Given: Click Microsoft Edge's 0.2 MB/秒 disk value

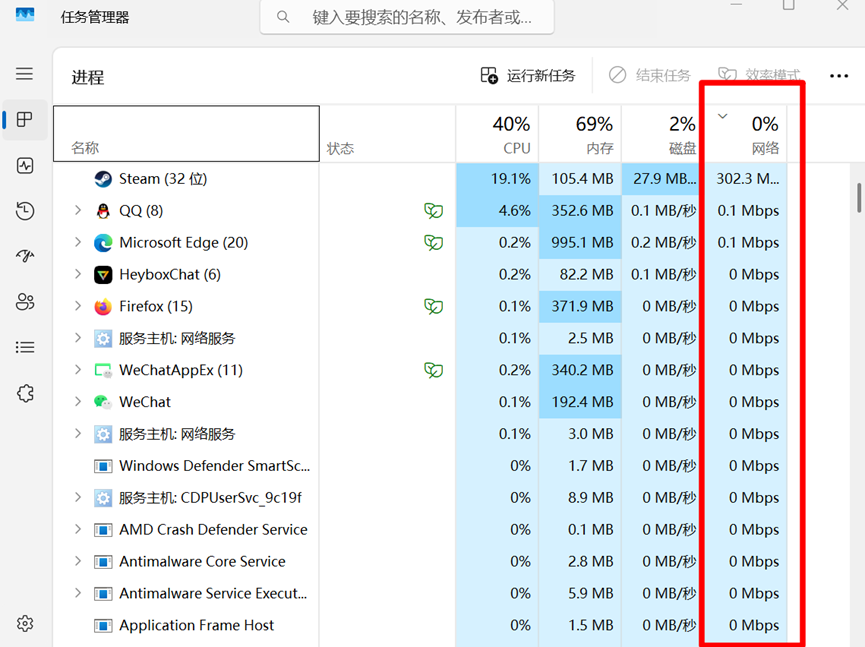Looking at the screenshot, I should (664, 243).
